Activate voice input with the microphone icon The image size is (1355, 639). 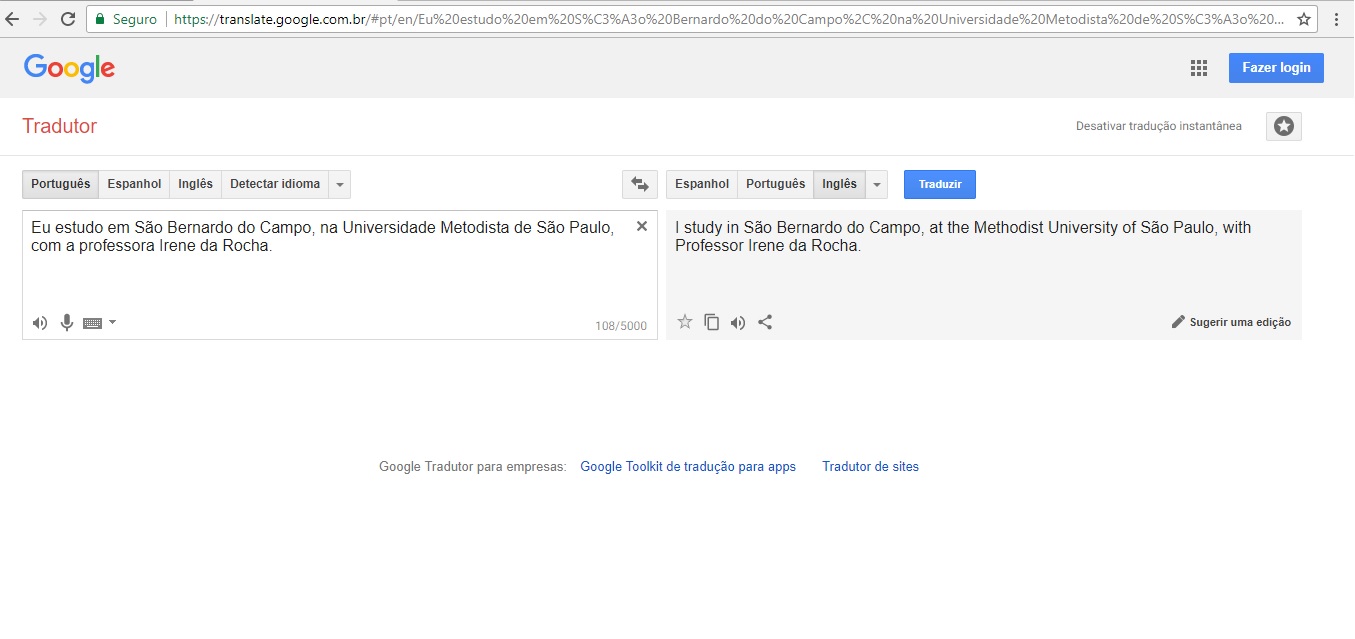[66, 322]
